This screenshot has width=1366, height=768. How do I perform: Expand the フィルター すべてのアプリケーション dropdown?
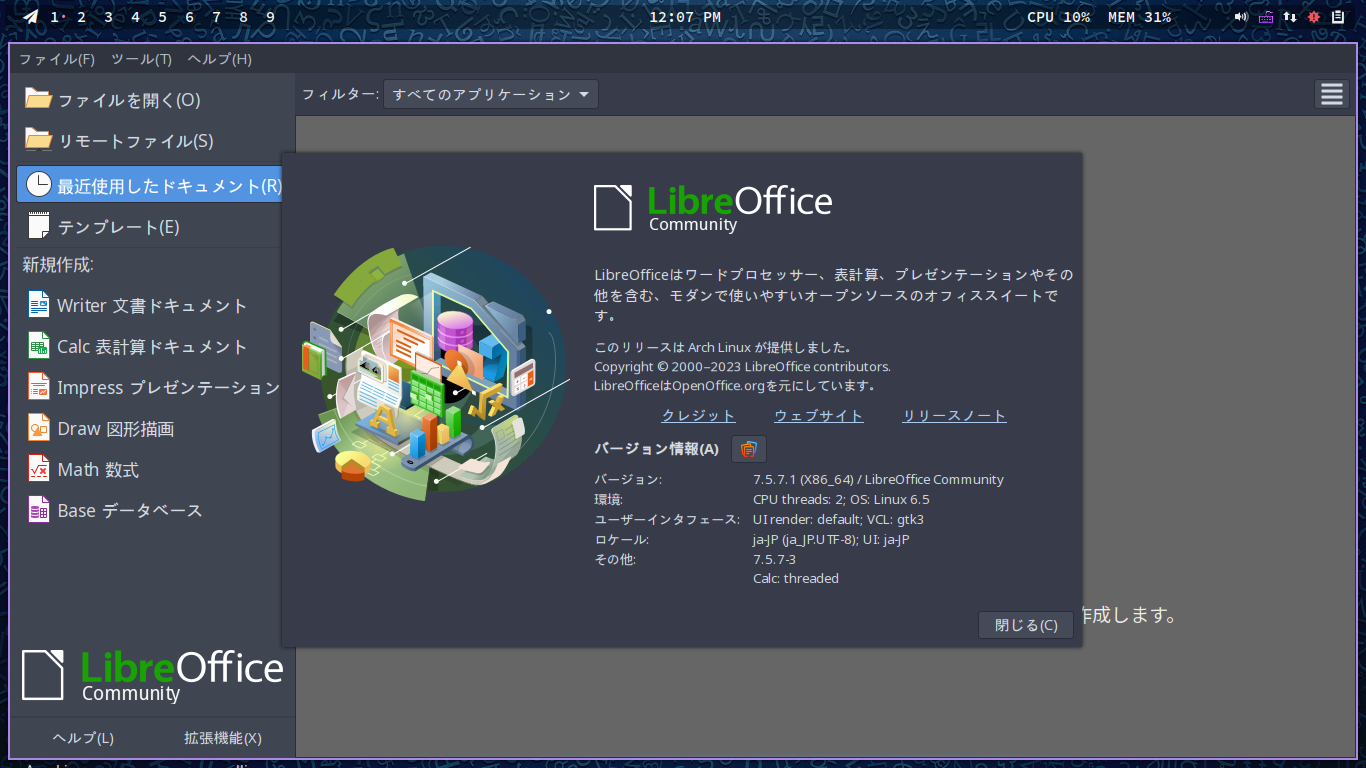(x=490, y=94)
